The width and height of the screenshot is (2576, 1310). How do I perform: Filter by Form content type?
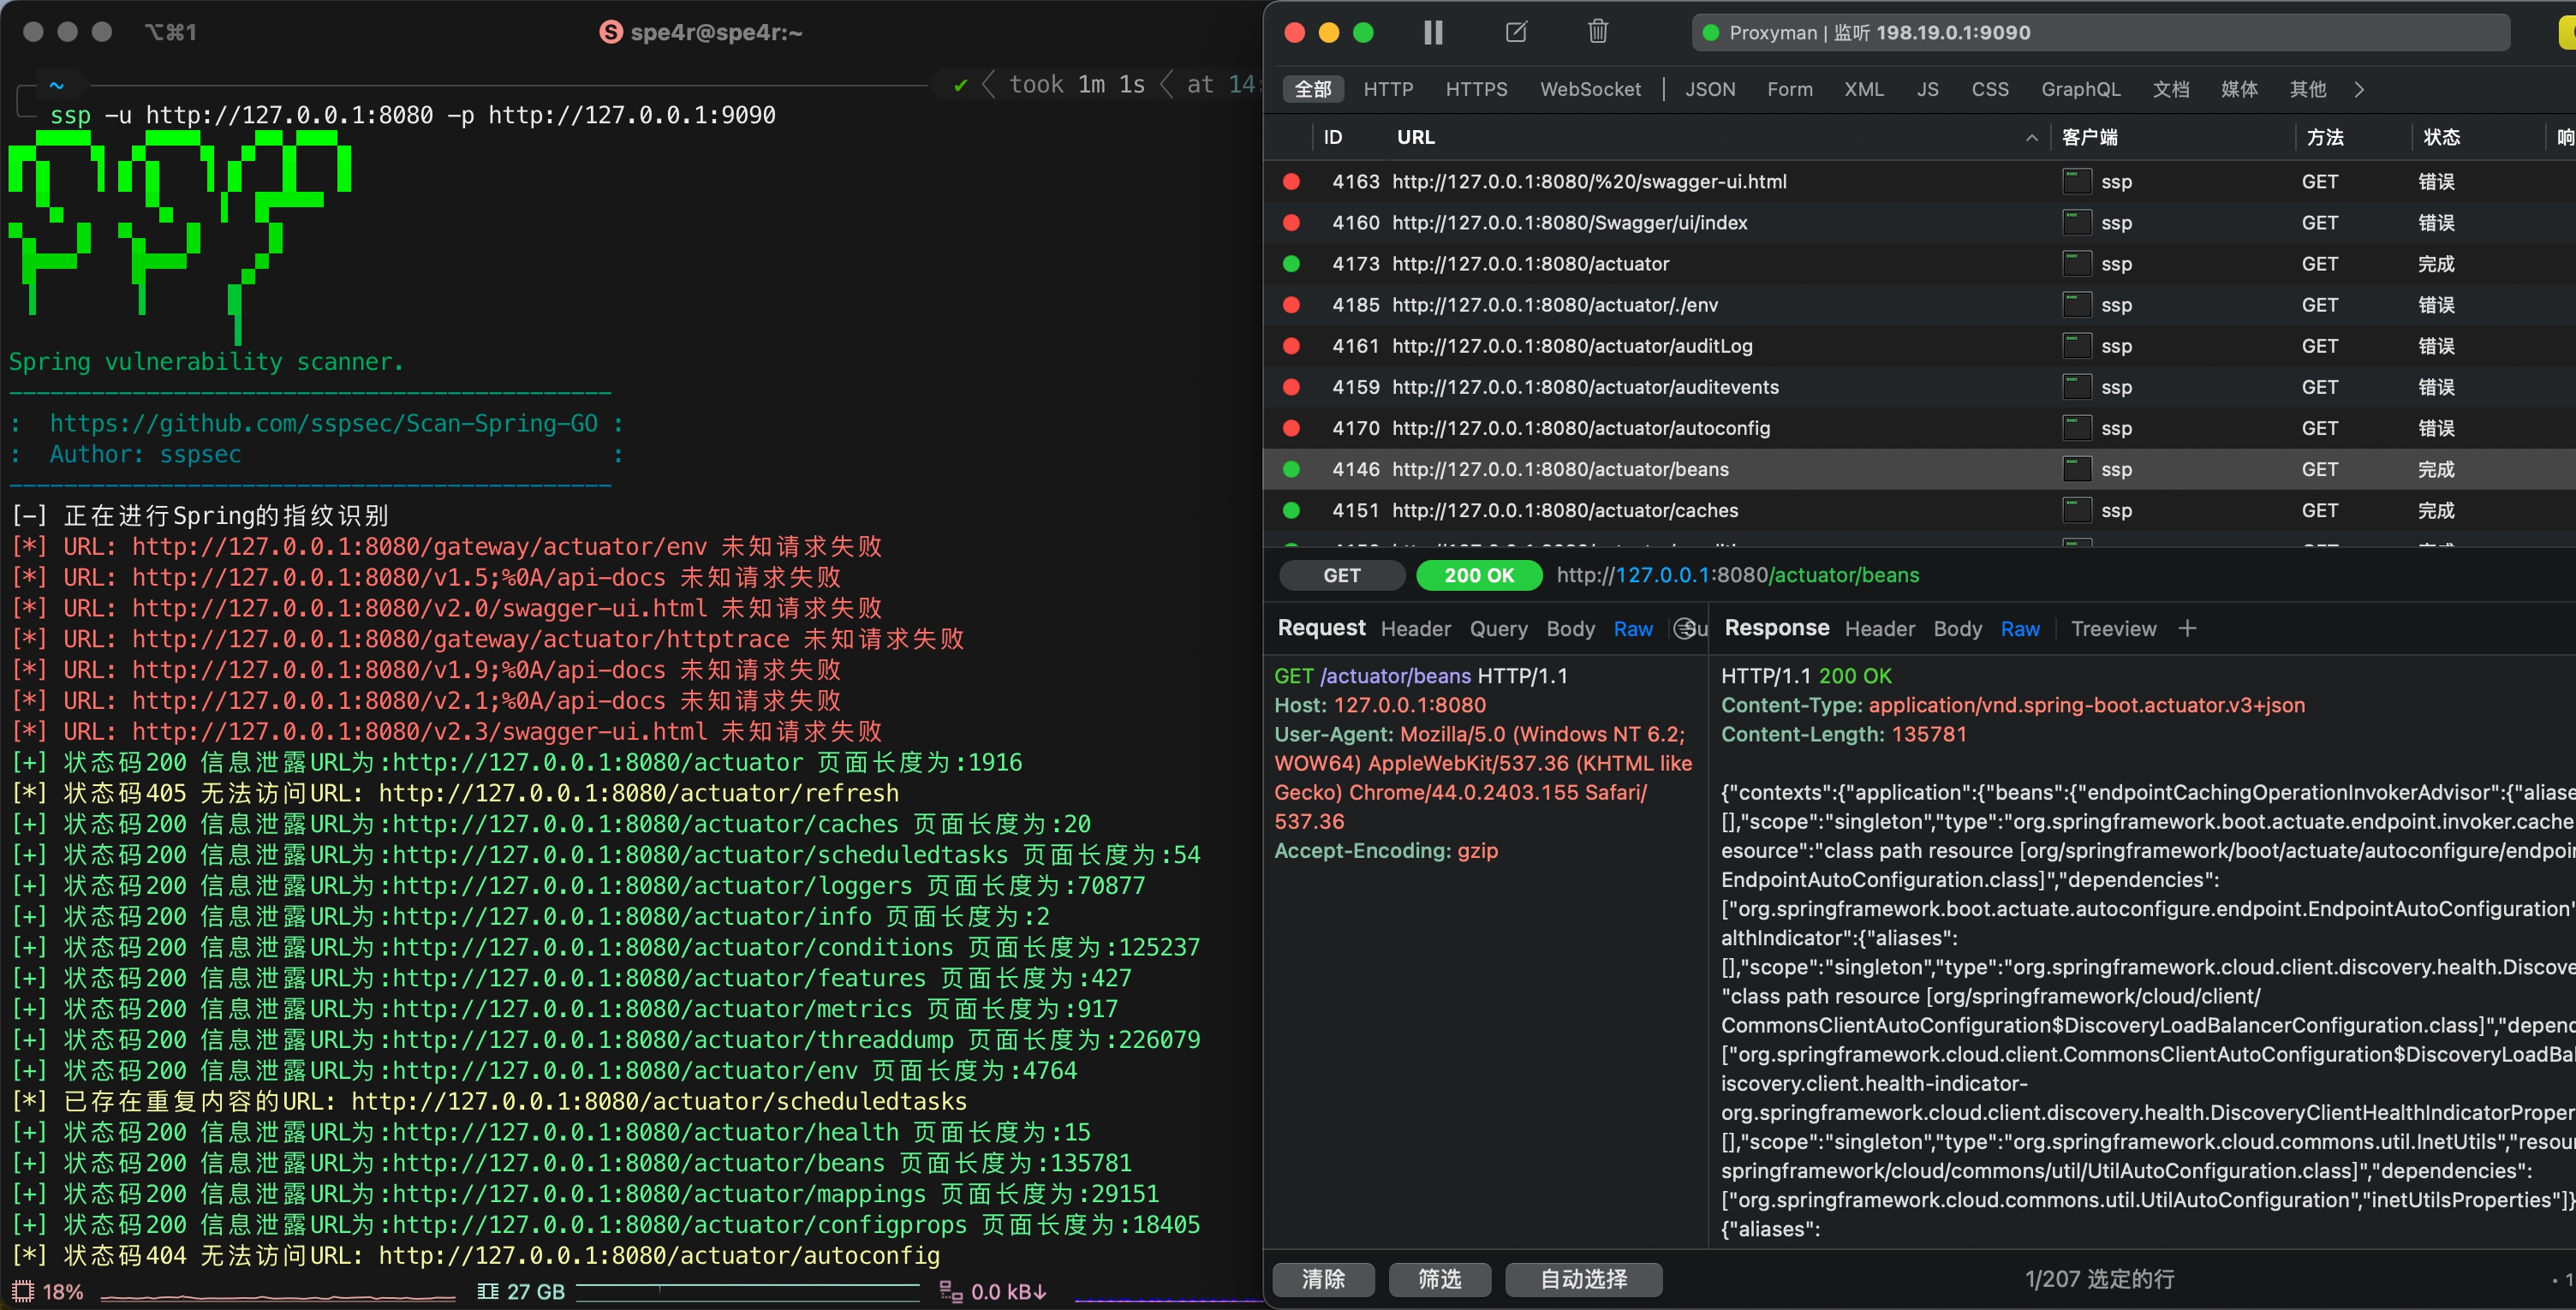[x=1789, y=89]
